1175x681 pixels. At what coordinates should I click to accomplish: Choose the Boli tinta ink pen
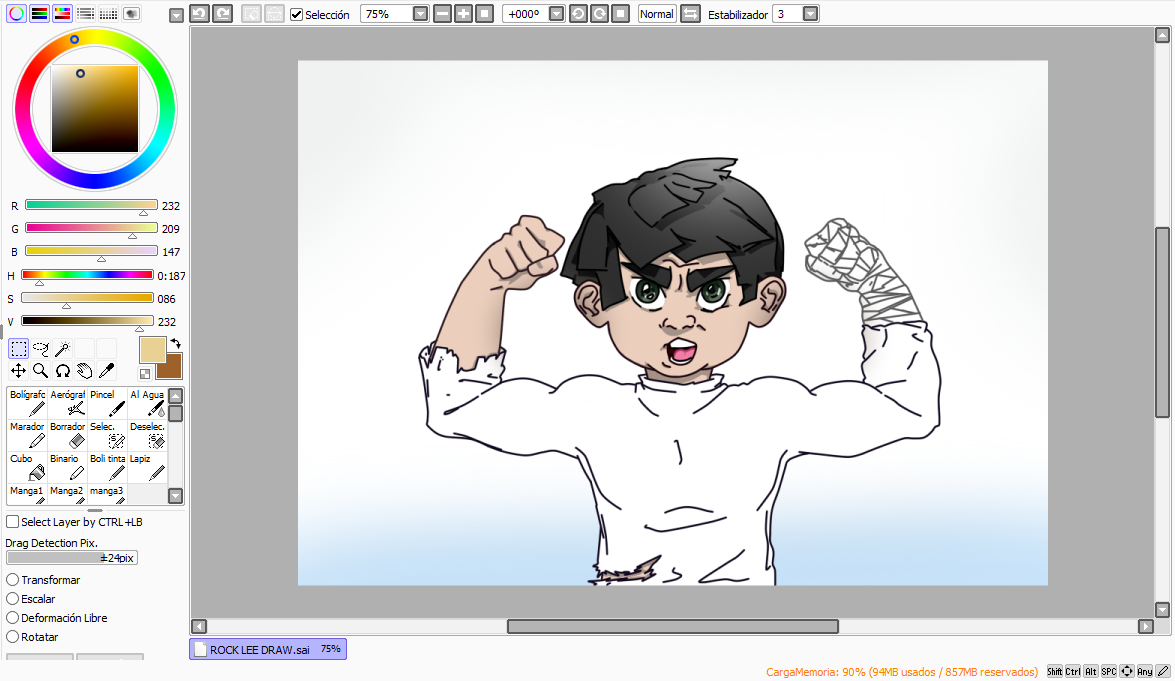coord(107,467)
